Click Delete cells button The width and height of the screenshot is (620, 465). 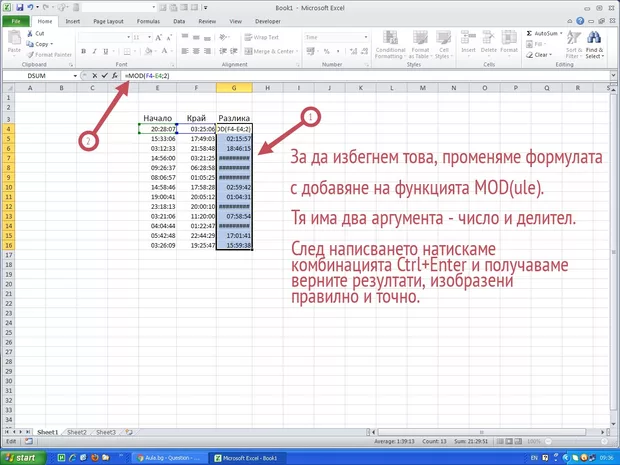[x=488, y=43]
